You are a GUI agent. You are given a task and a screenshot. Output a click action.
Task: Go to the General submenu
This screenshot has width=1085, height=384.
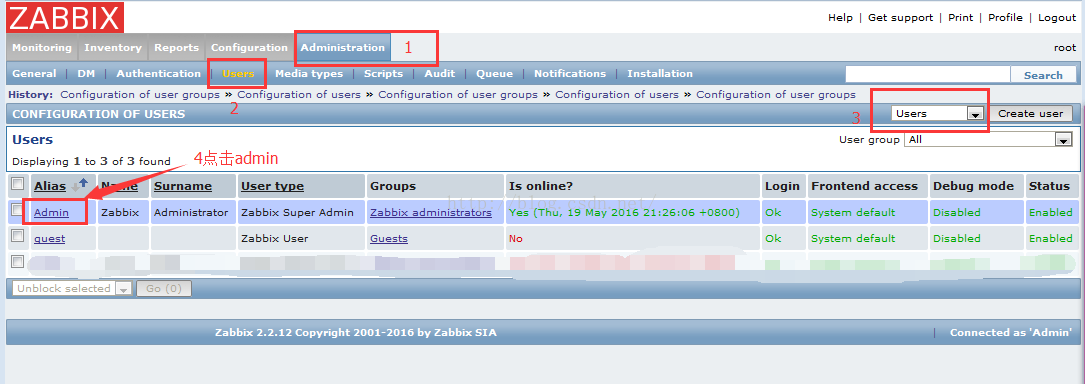tap(34, 73)
